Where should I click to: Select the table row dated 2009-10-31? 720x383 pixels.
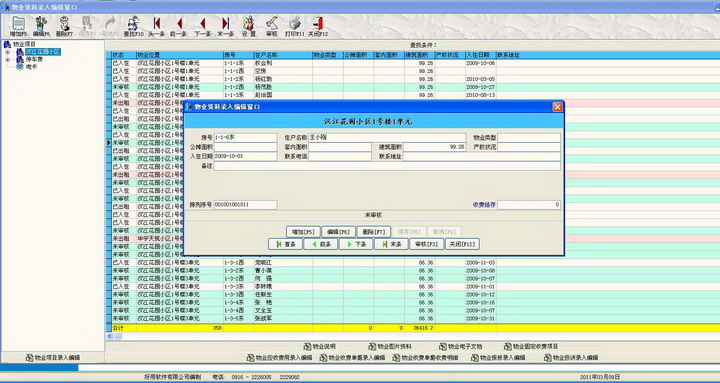413,318
